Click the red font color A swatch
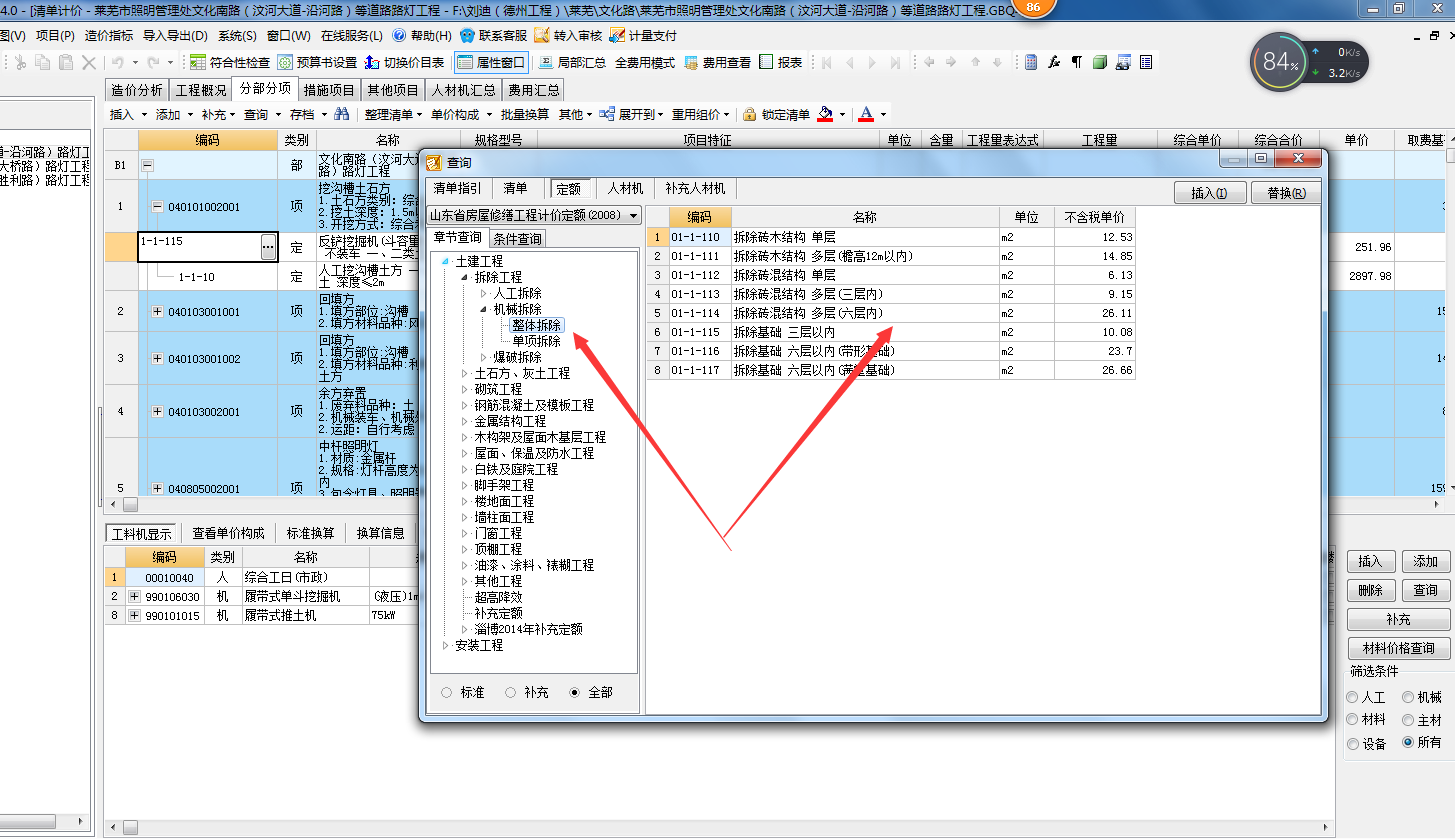1455x839 pixels. (866, 114)
